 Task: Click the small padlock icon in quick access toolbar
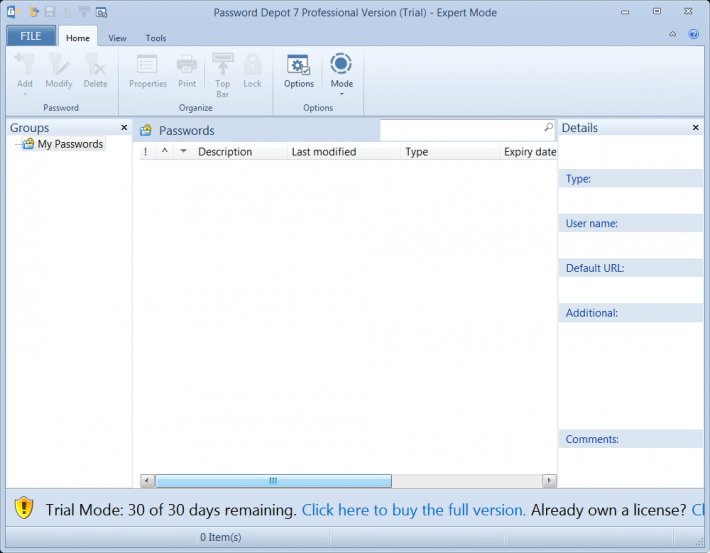67,12
